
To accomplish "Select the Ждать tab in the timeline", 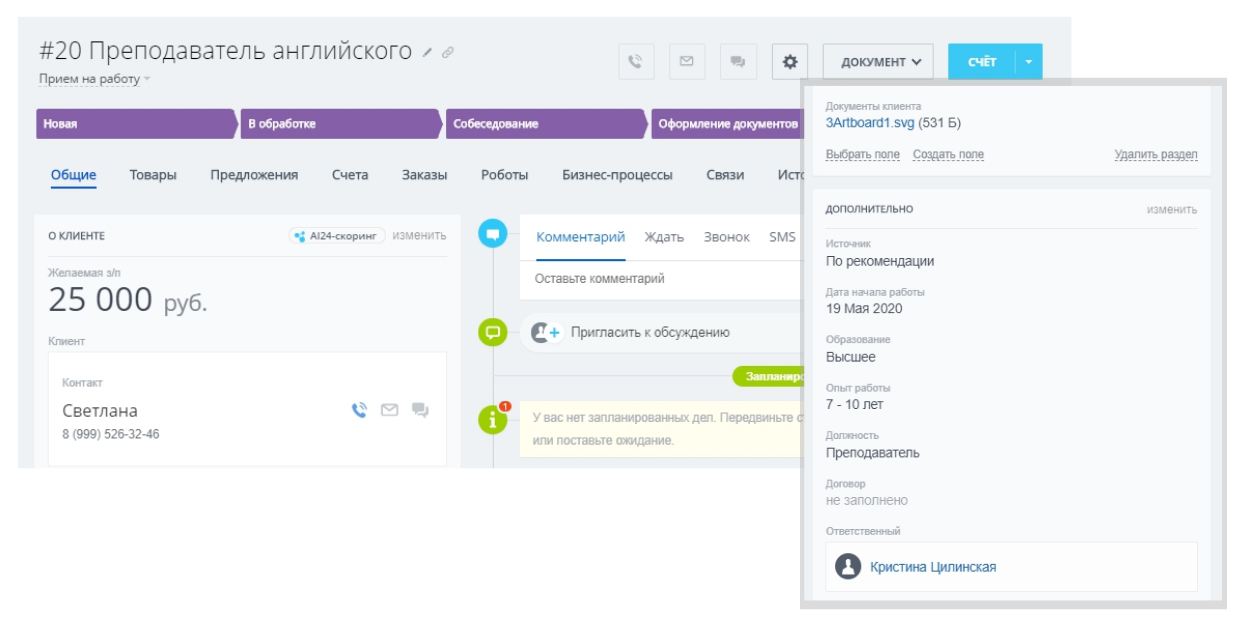I will point(664,237).
